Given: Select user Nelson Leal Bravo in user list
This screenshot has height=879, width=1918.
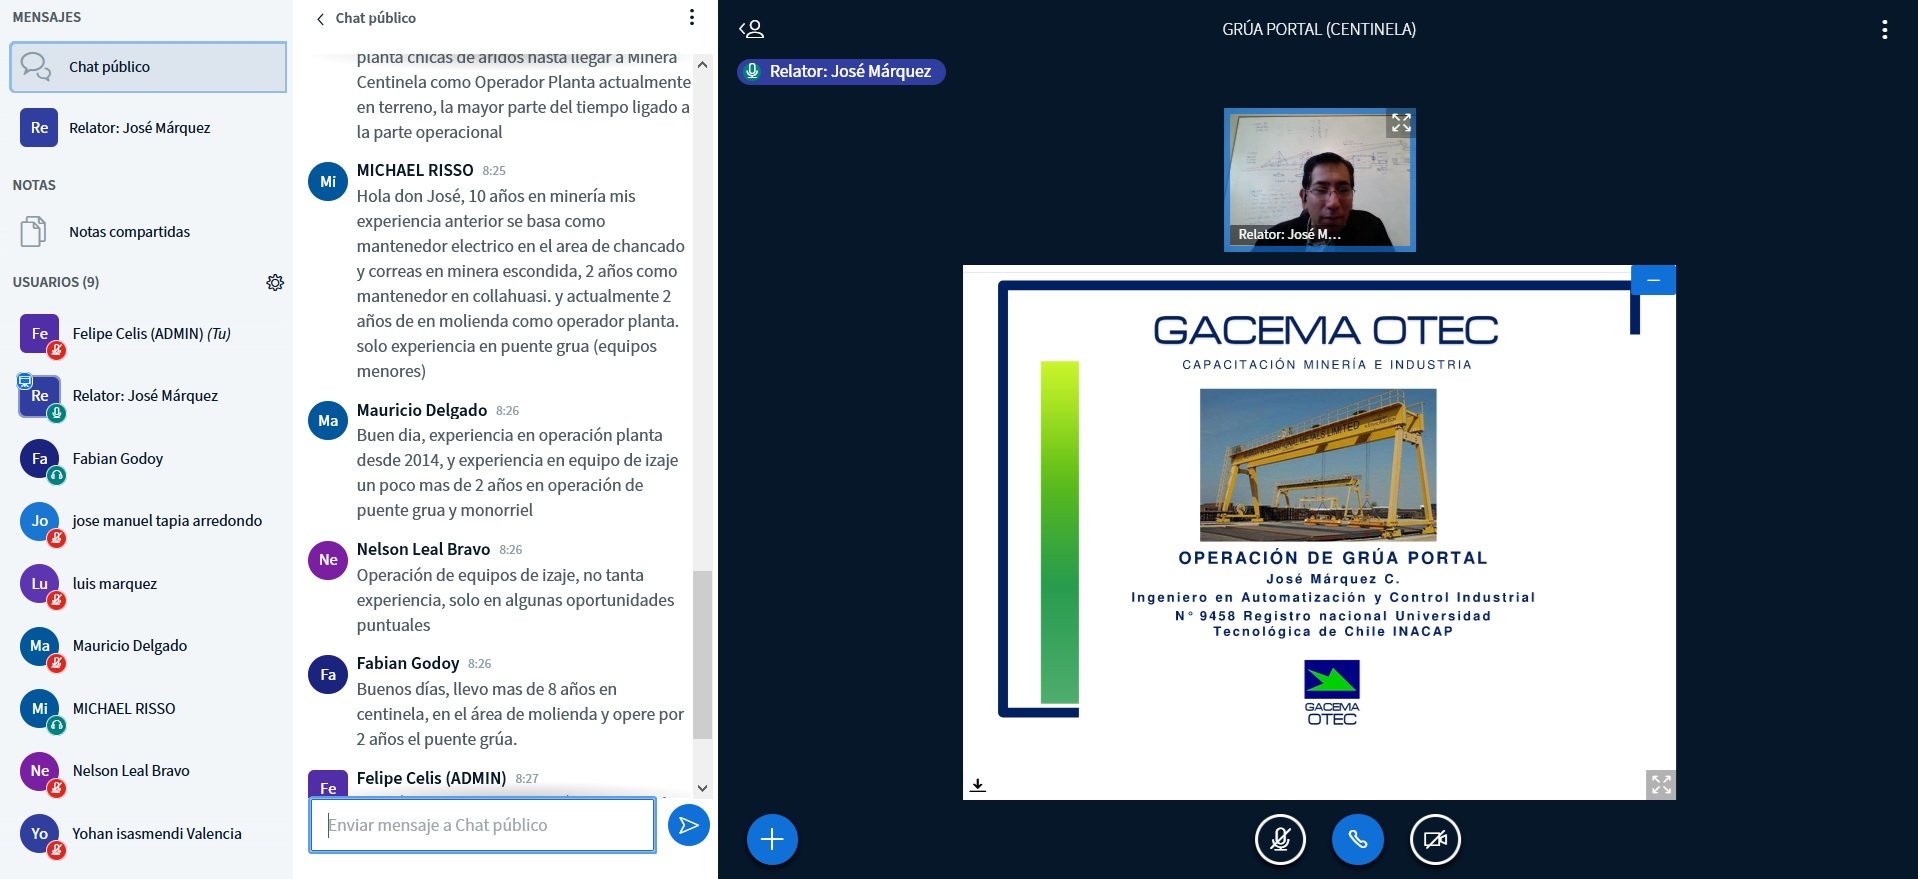Looking at the screenshot, I should coord(148,771).
